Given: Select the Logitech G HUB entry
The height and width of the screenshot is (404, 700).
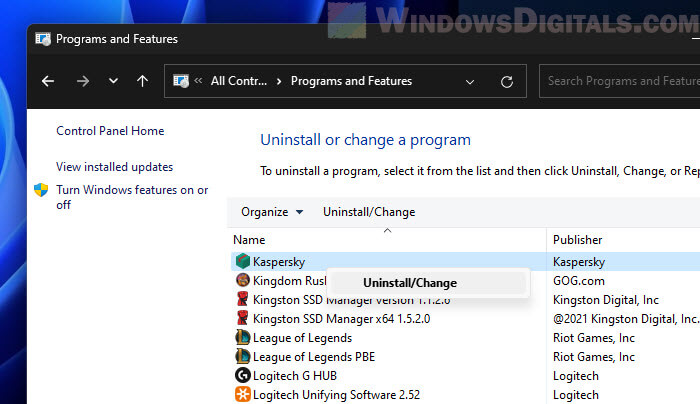Looking at the screenshot, I should 295,376.
